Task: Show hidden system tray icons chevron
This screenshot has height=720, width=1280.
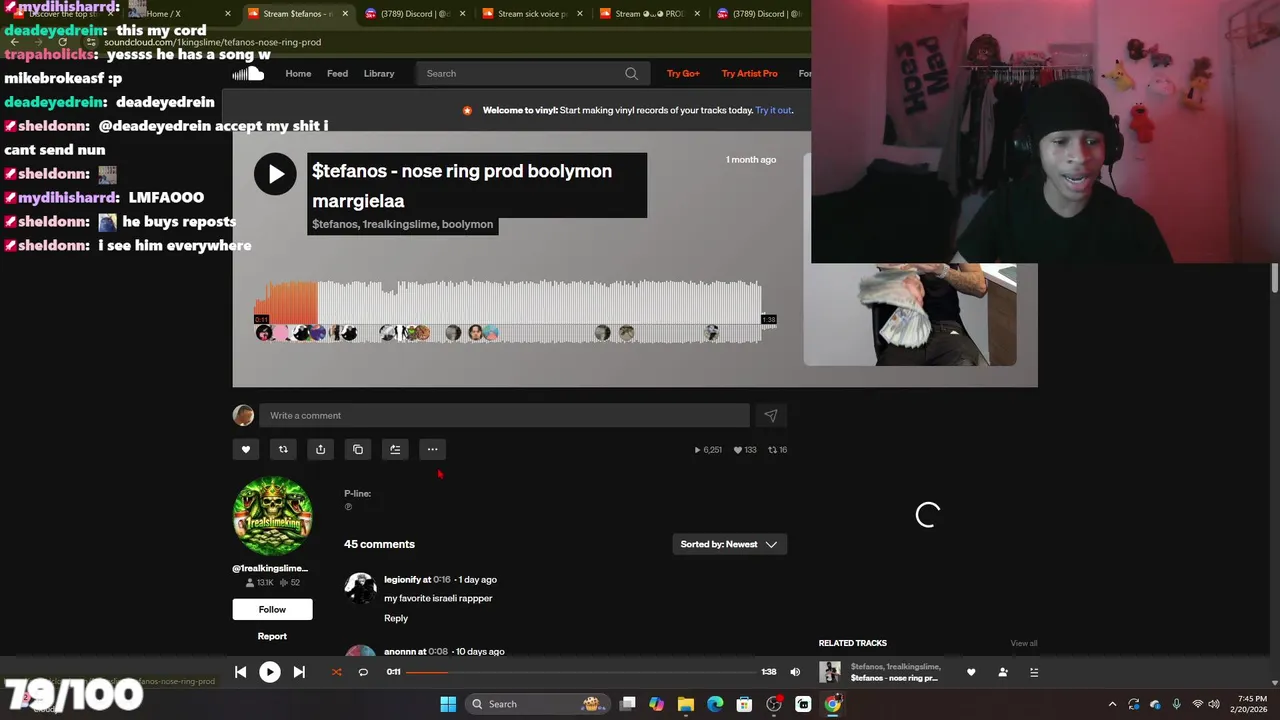Action: (x=1112, y=704)
